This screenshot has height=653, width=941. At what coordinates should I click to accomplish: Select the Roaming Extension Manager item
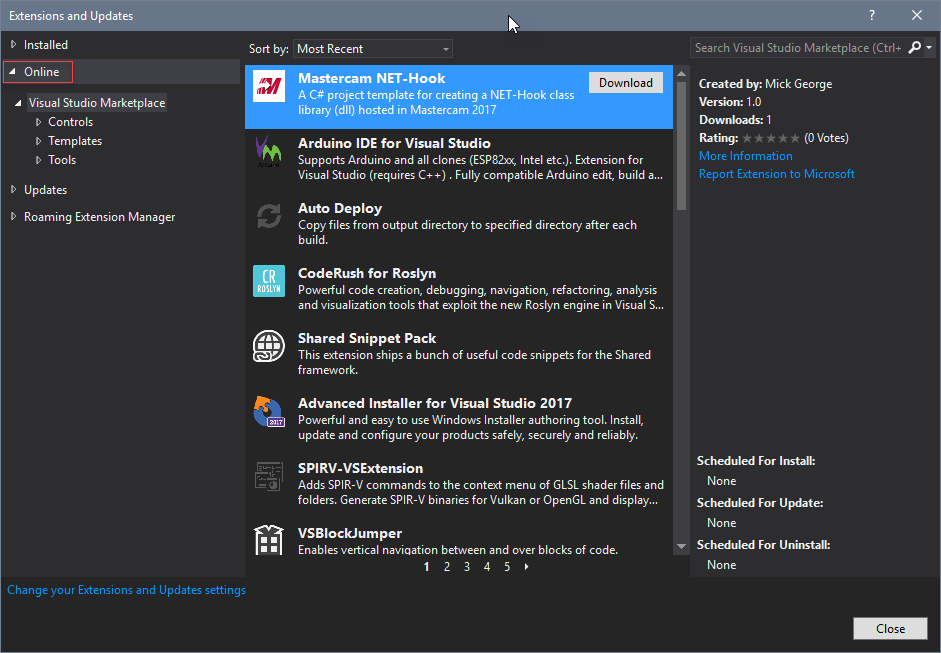click(x=99, y=217)
